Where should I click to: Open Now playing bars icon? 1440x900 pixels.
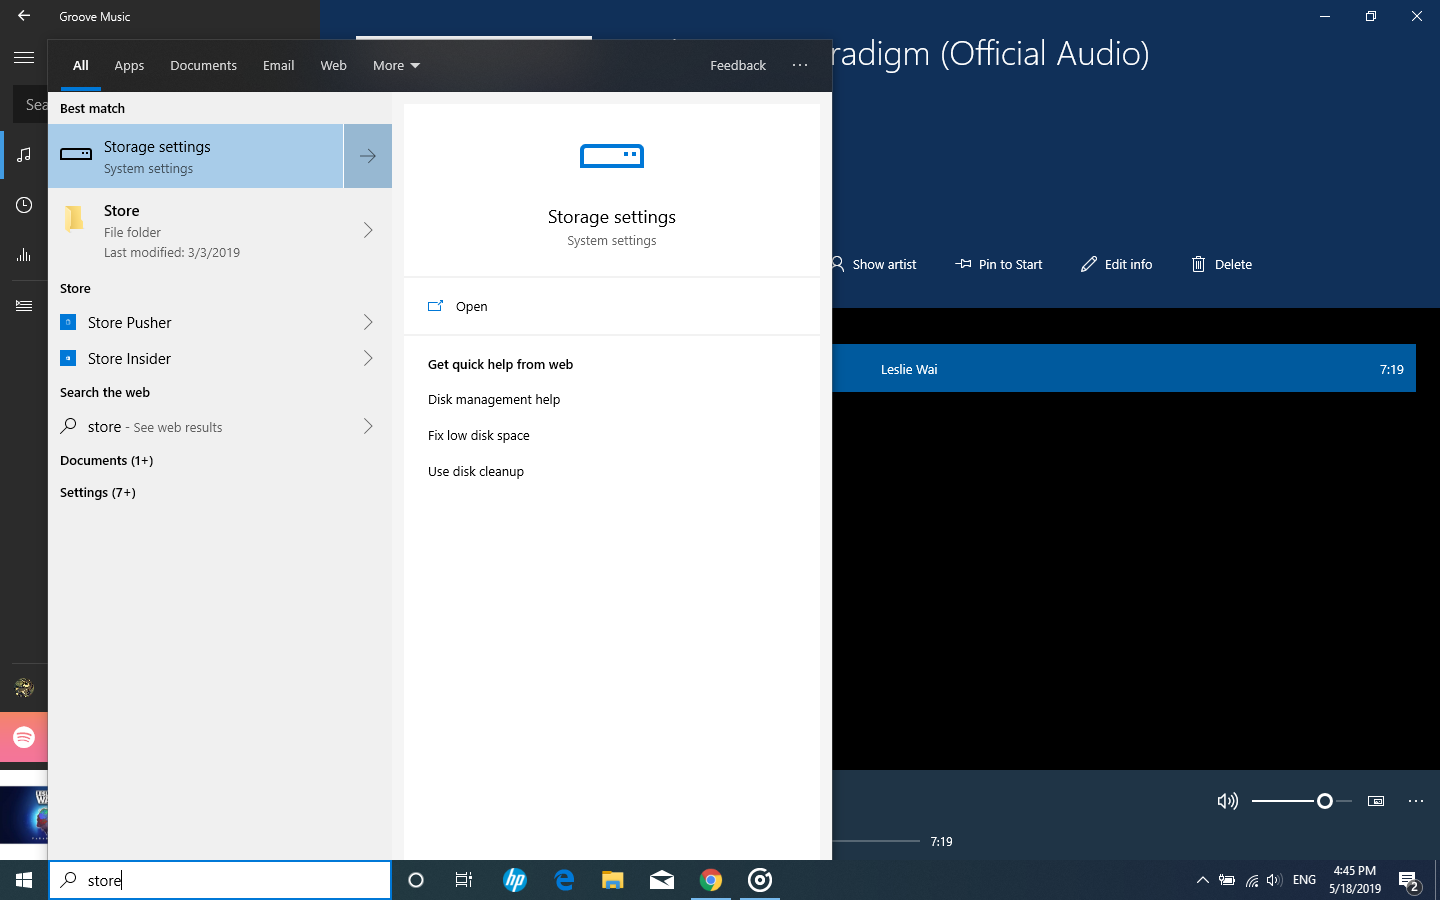click(24, 255)
